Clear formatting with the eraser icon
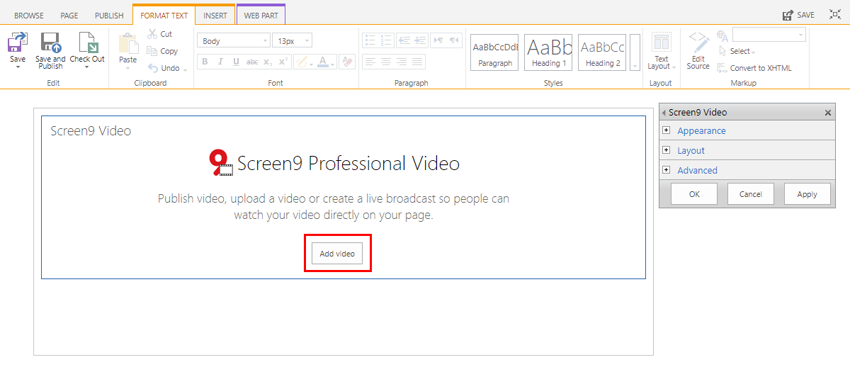This screenshot has width=850, height=372. point(347,62)
